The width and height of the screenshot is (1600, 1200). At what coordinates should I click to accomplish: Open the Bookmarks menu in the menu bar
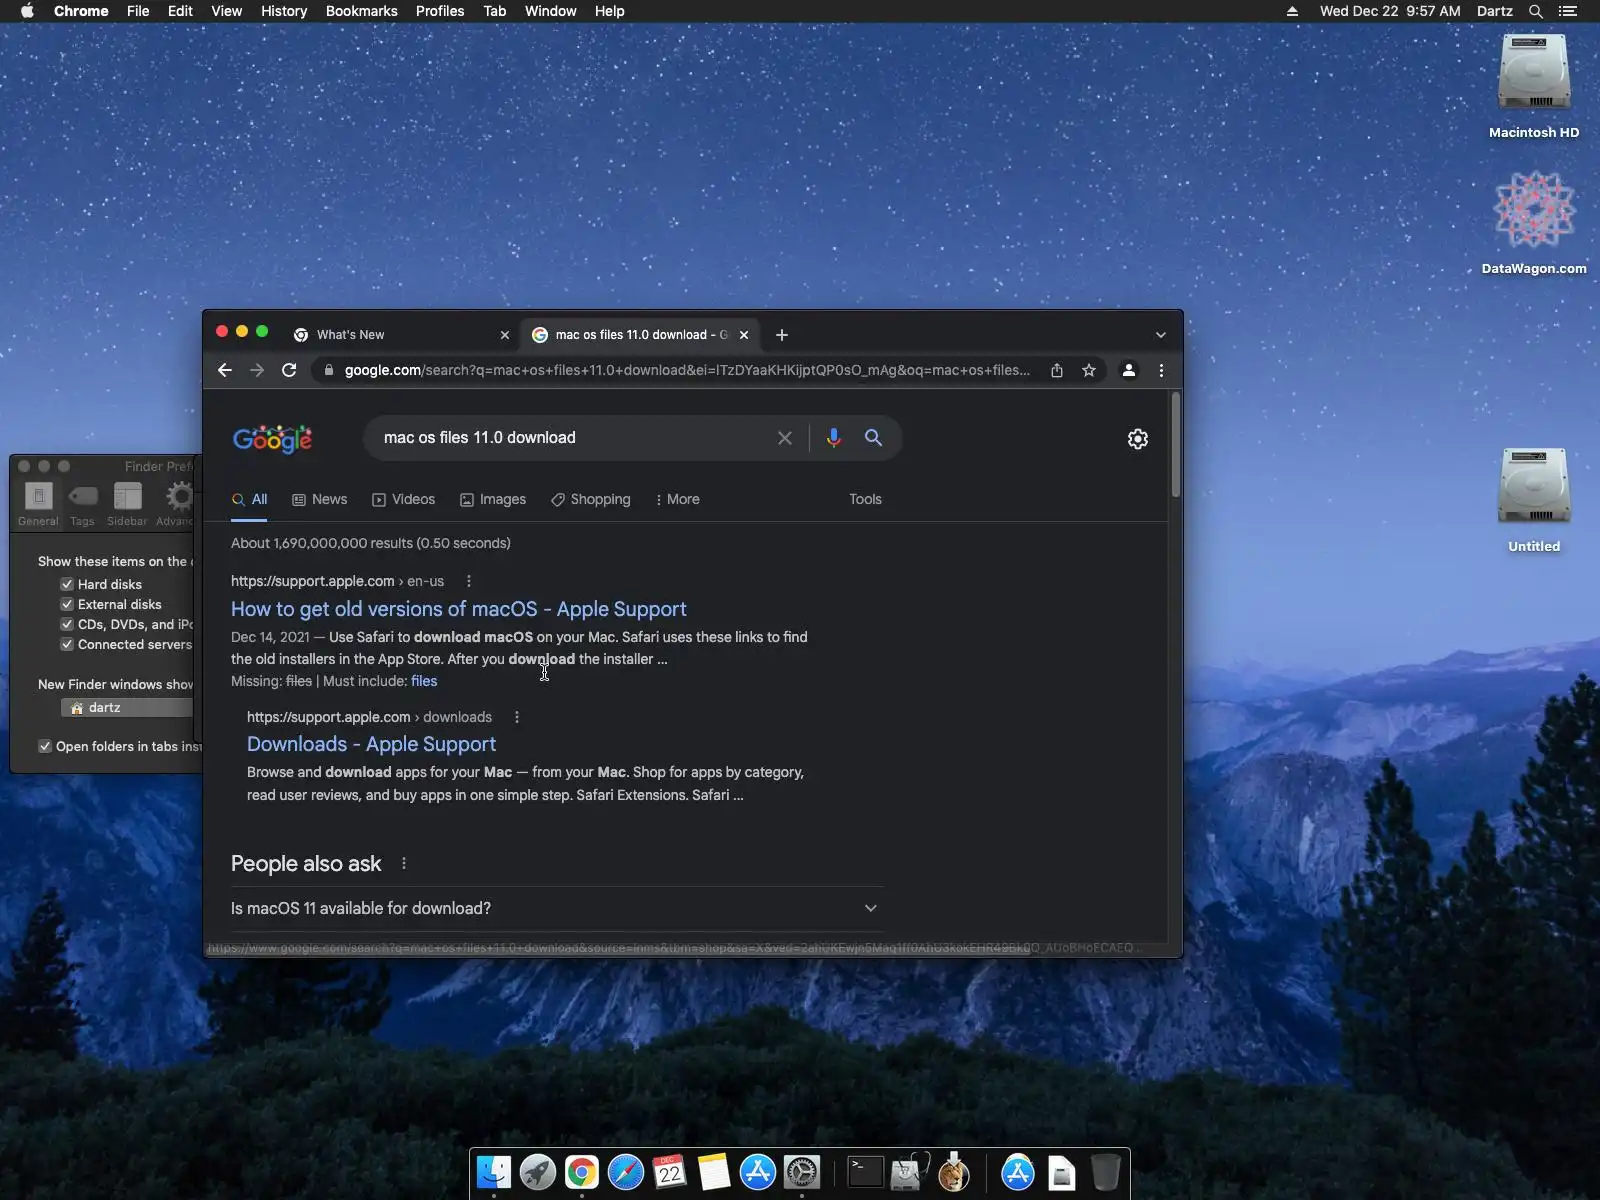click(361, 11)
